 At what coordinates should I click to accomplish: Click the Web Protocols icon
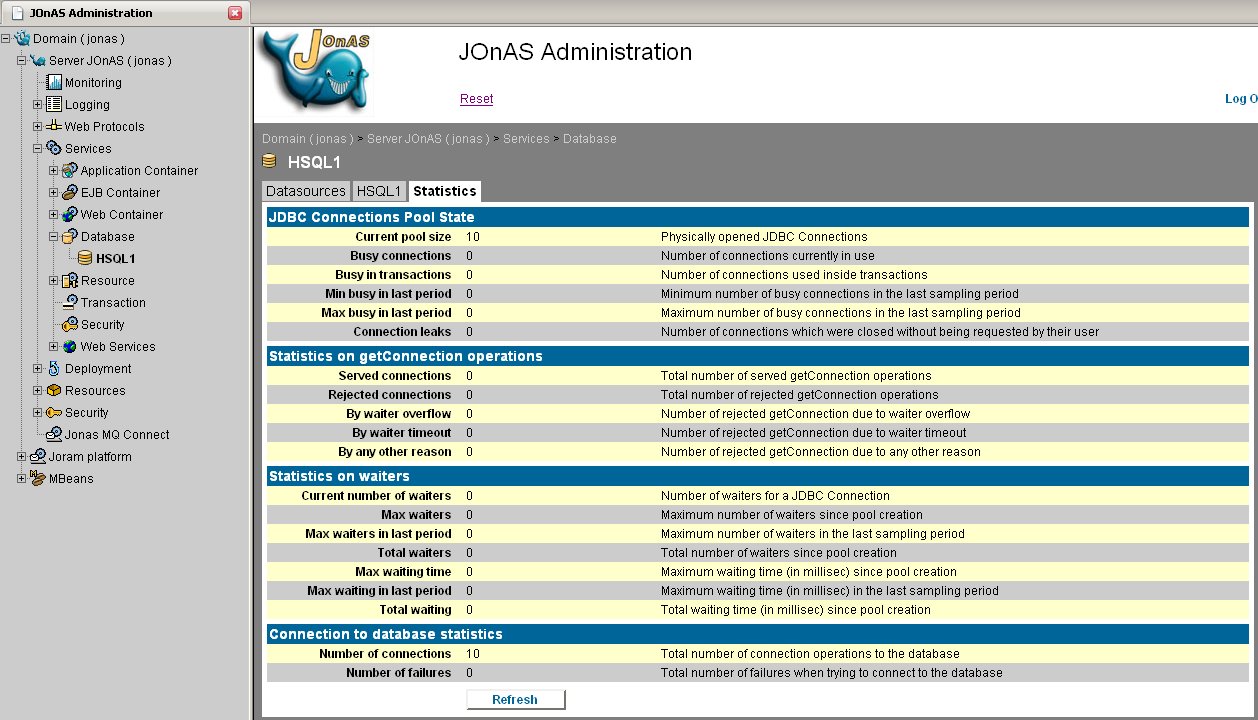[54, 127]
